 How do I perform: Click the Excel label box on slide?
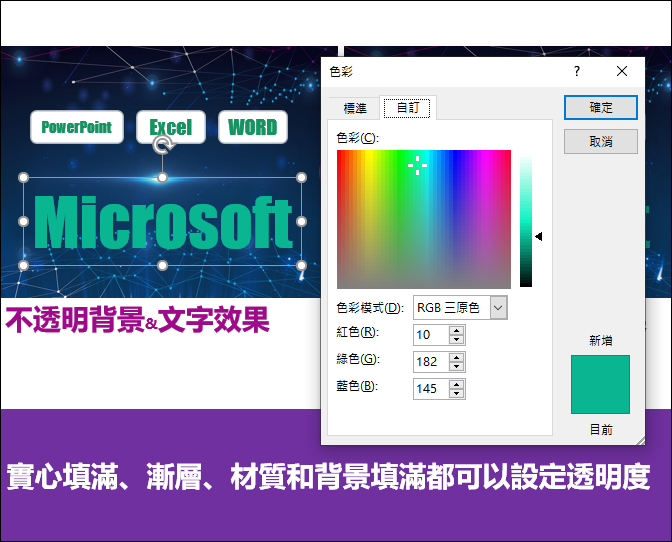171,127
